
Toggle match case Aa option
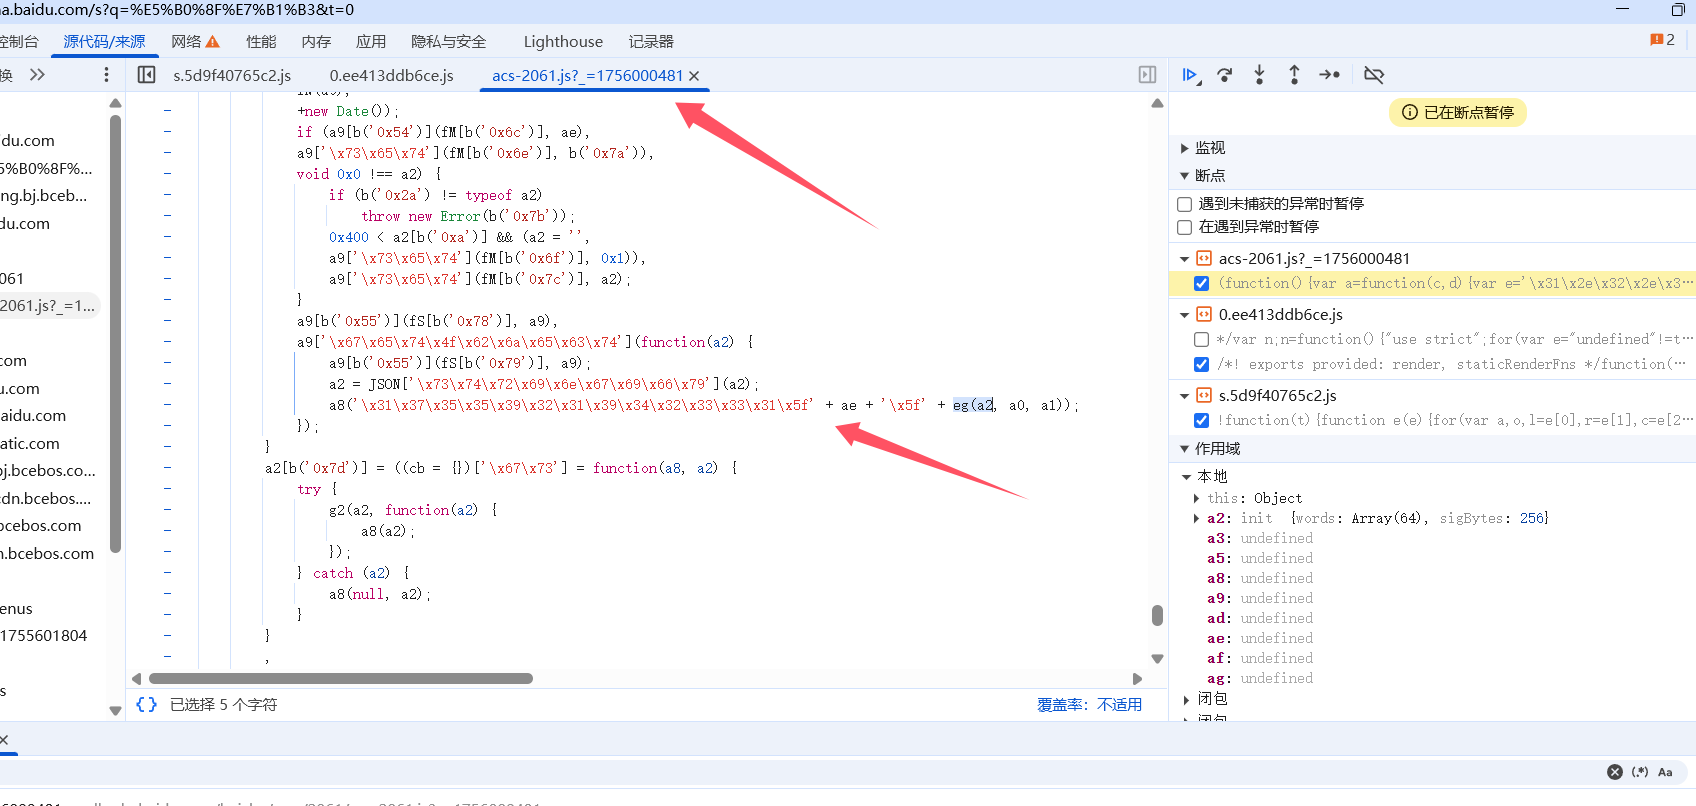[1665, 772]
